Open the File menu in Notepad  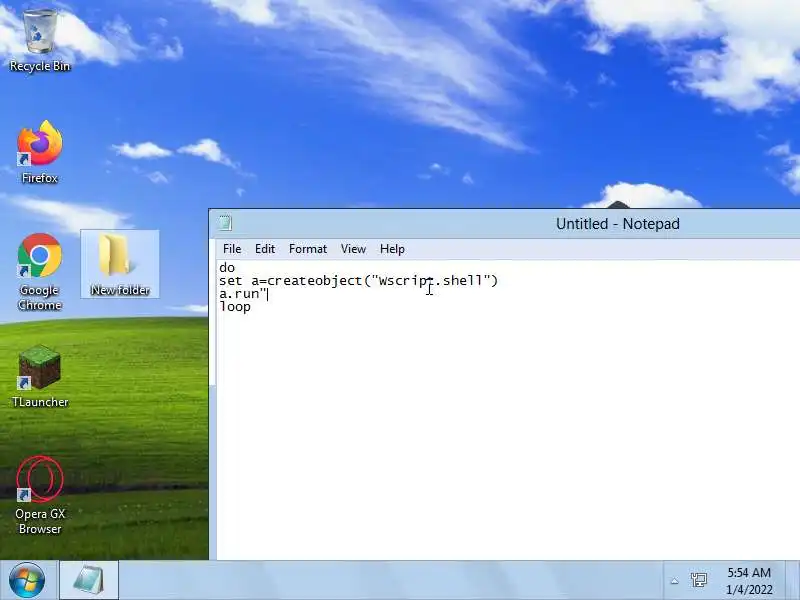click(x=232, y=249)
